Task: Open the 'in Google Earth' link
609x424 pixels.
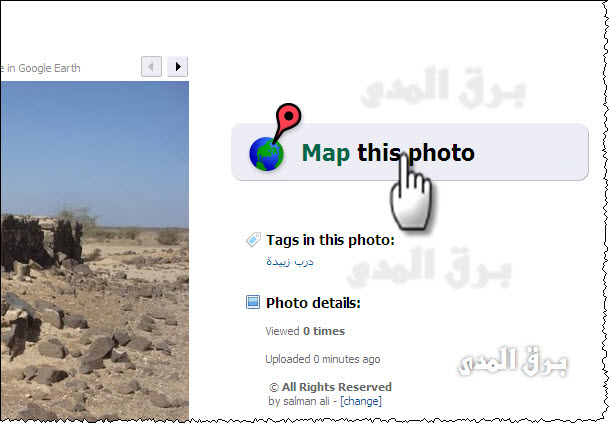Action: [x=40, y=68]
